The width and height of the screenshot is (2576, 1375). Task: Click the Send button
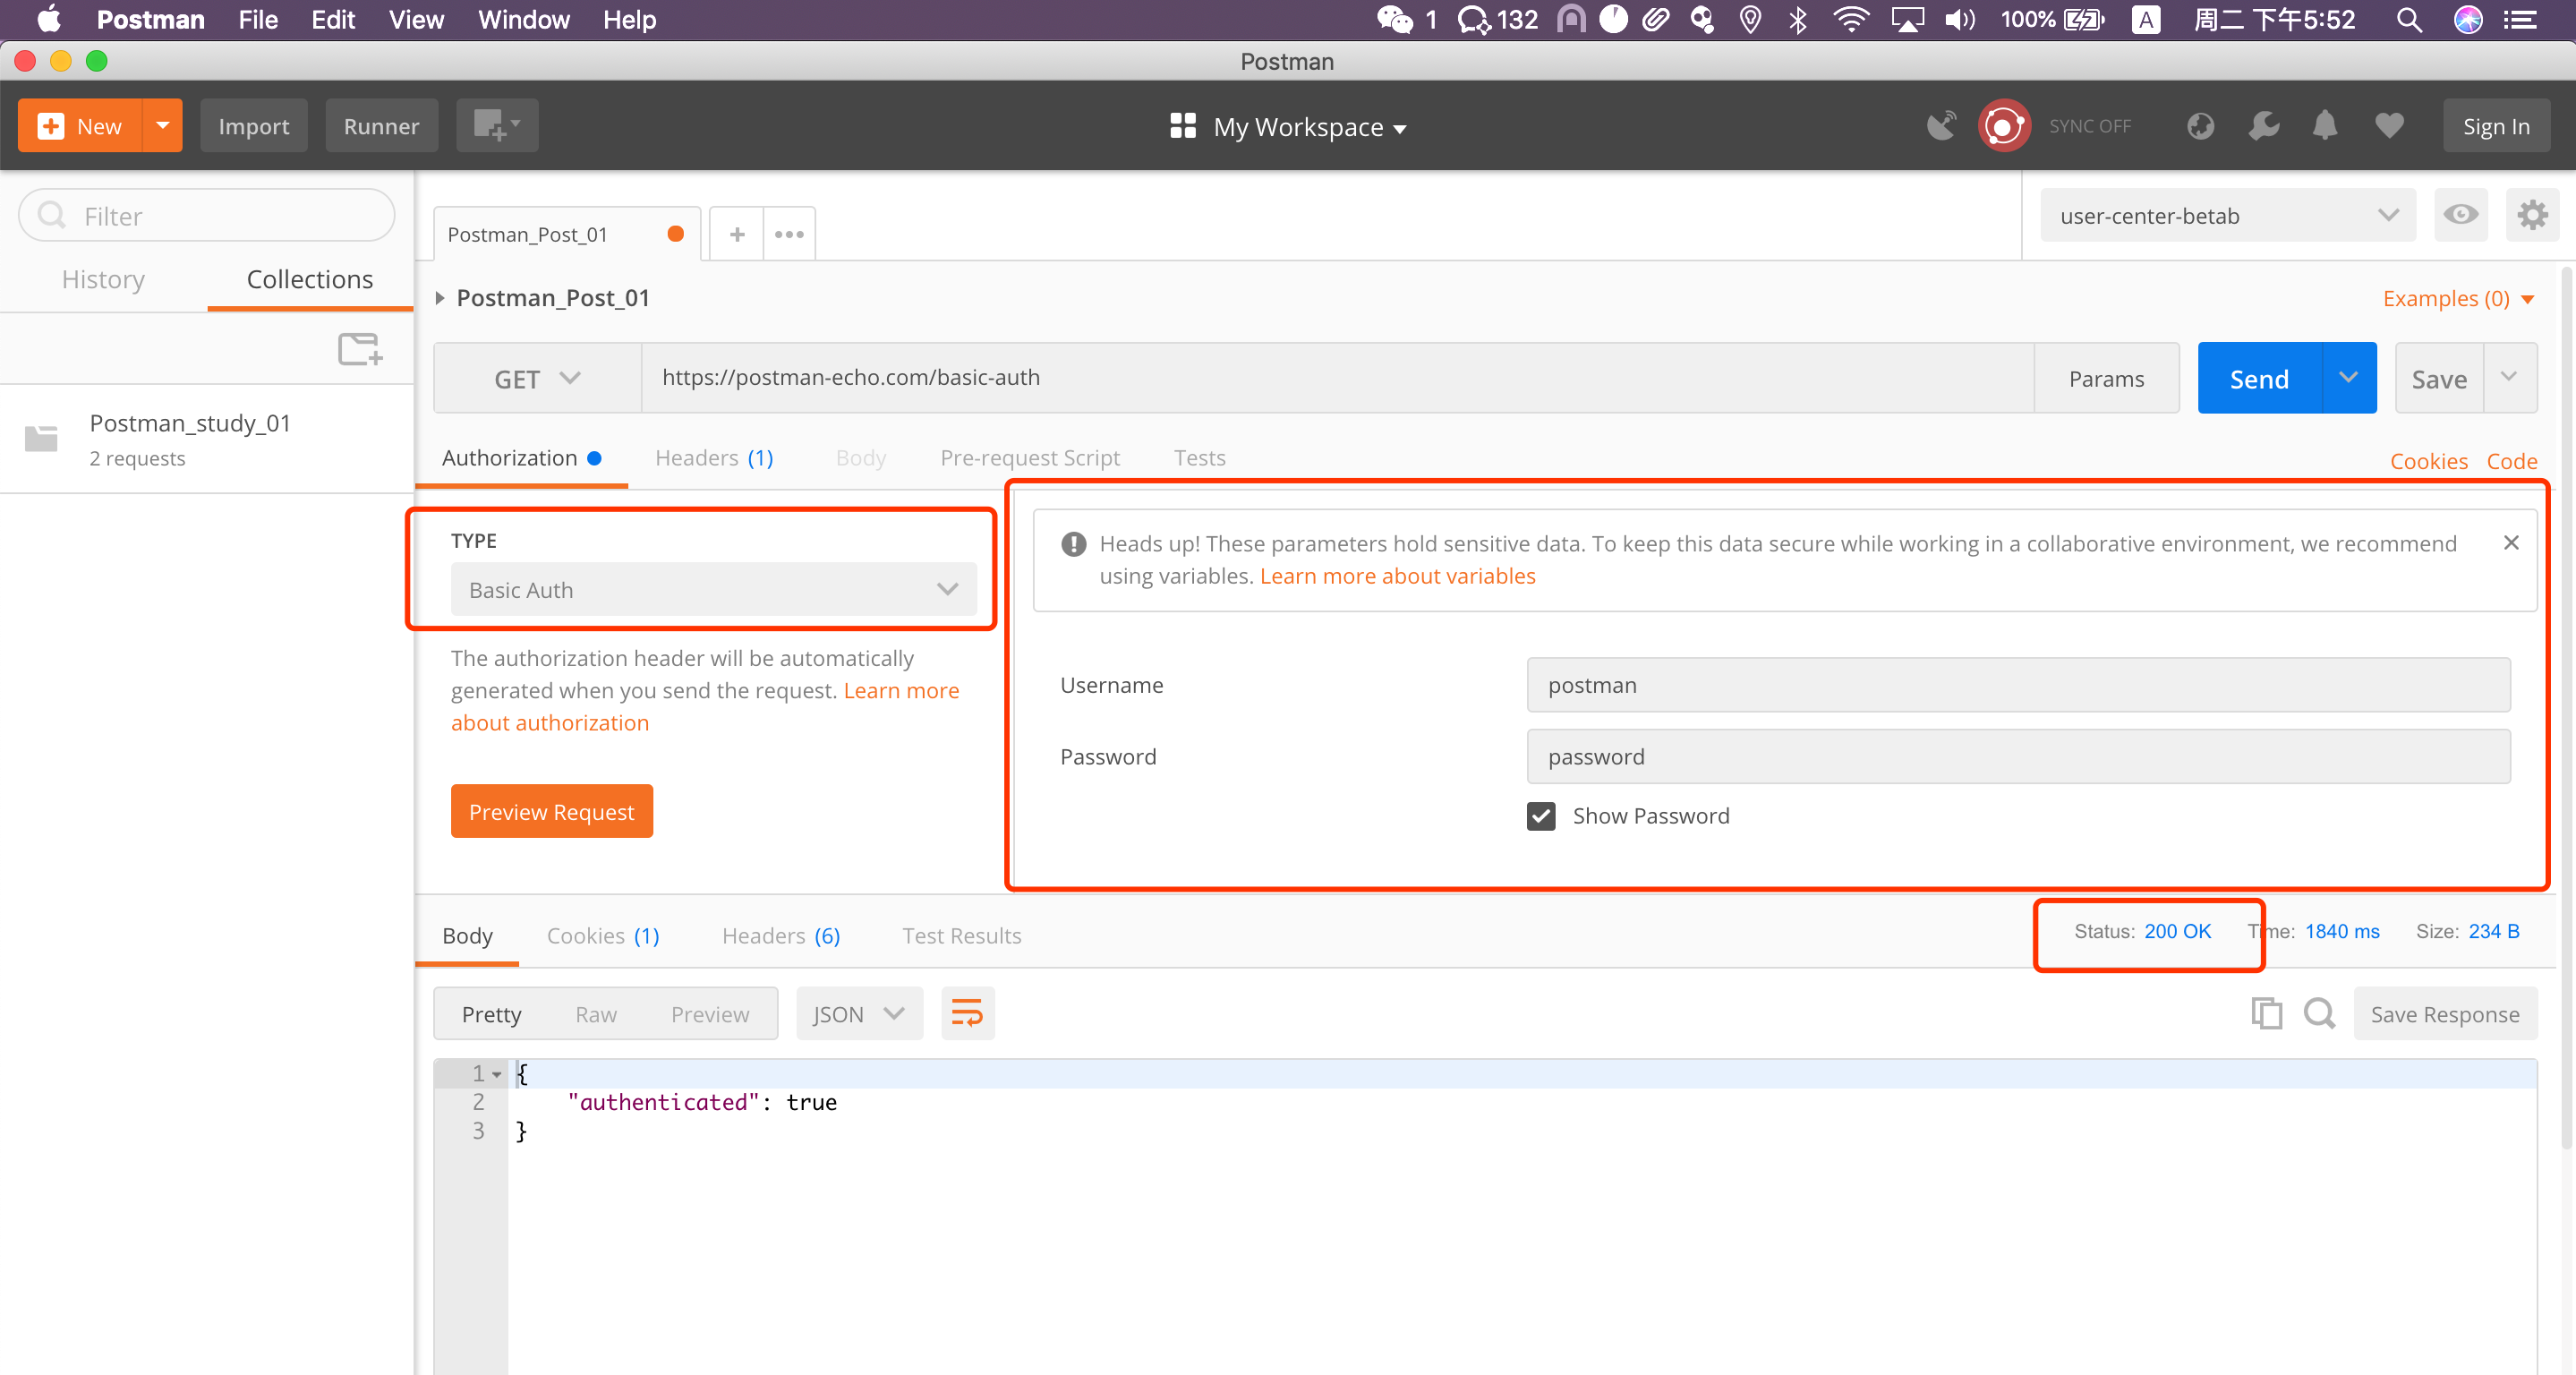click(2259, 378)
